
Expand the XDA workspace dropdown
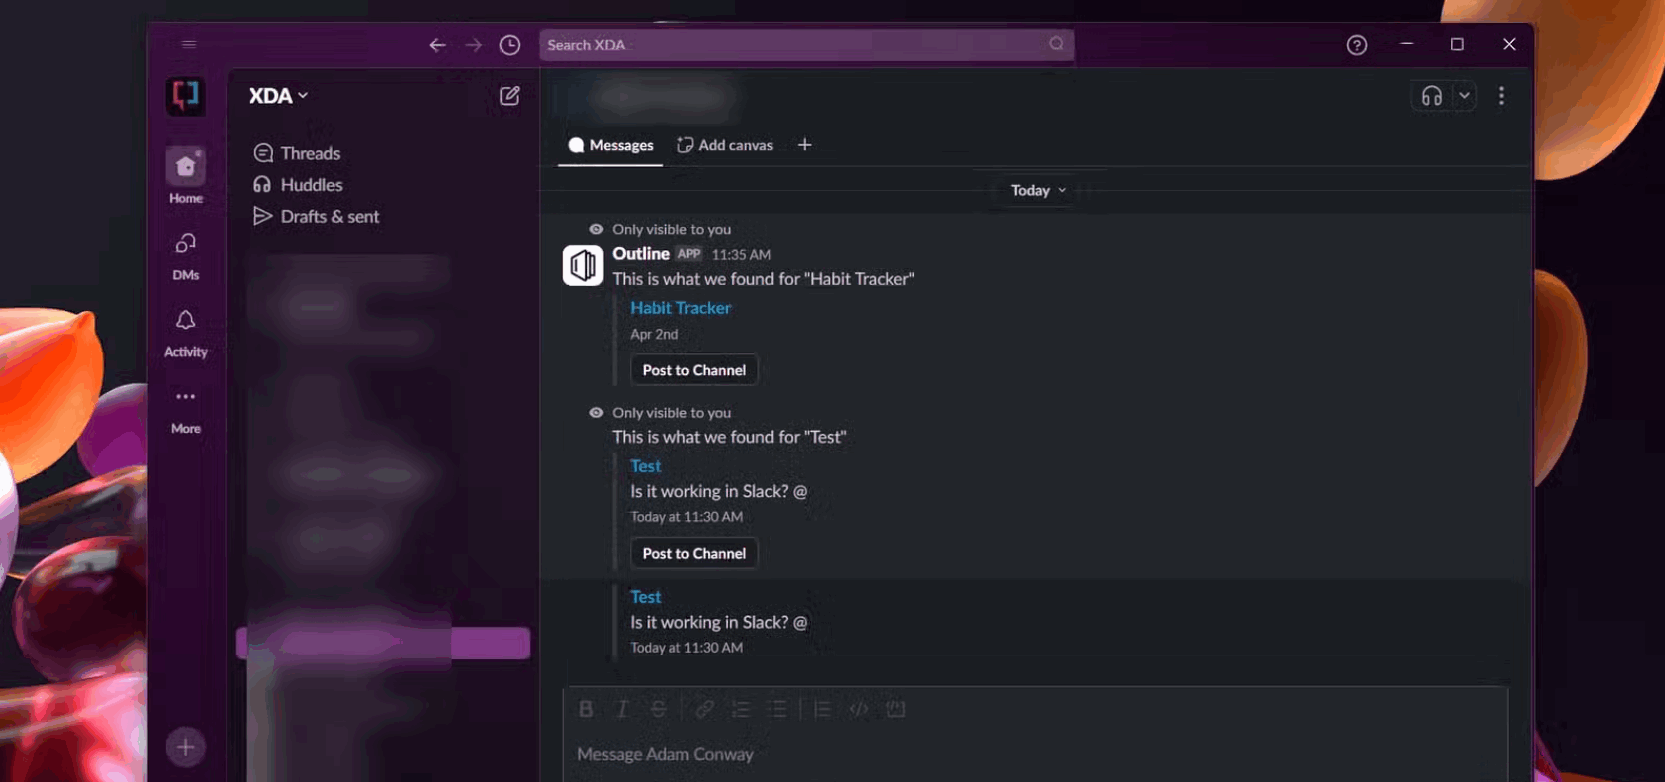279,96
